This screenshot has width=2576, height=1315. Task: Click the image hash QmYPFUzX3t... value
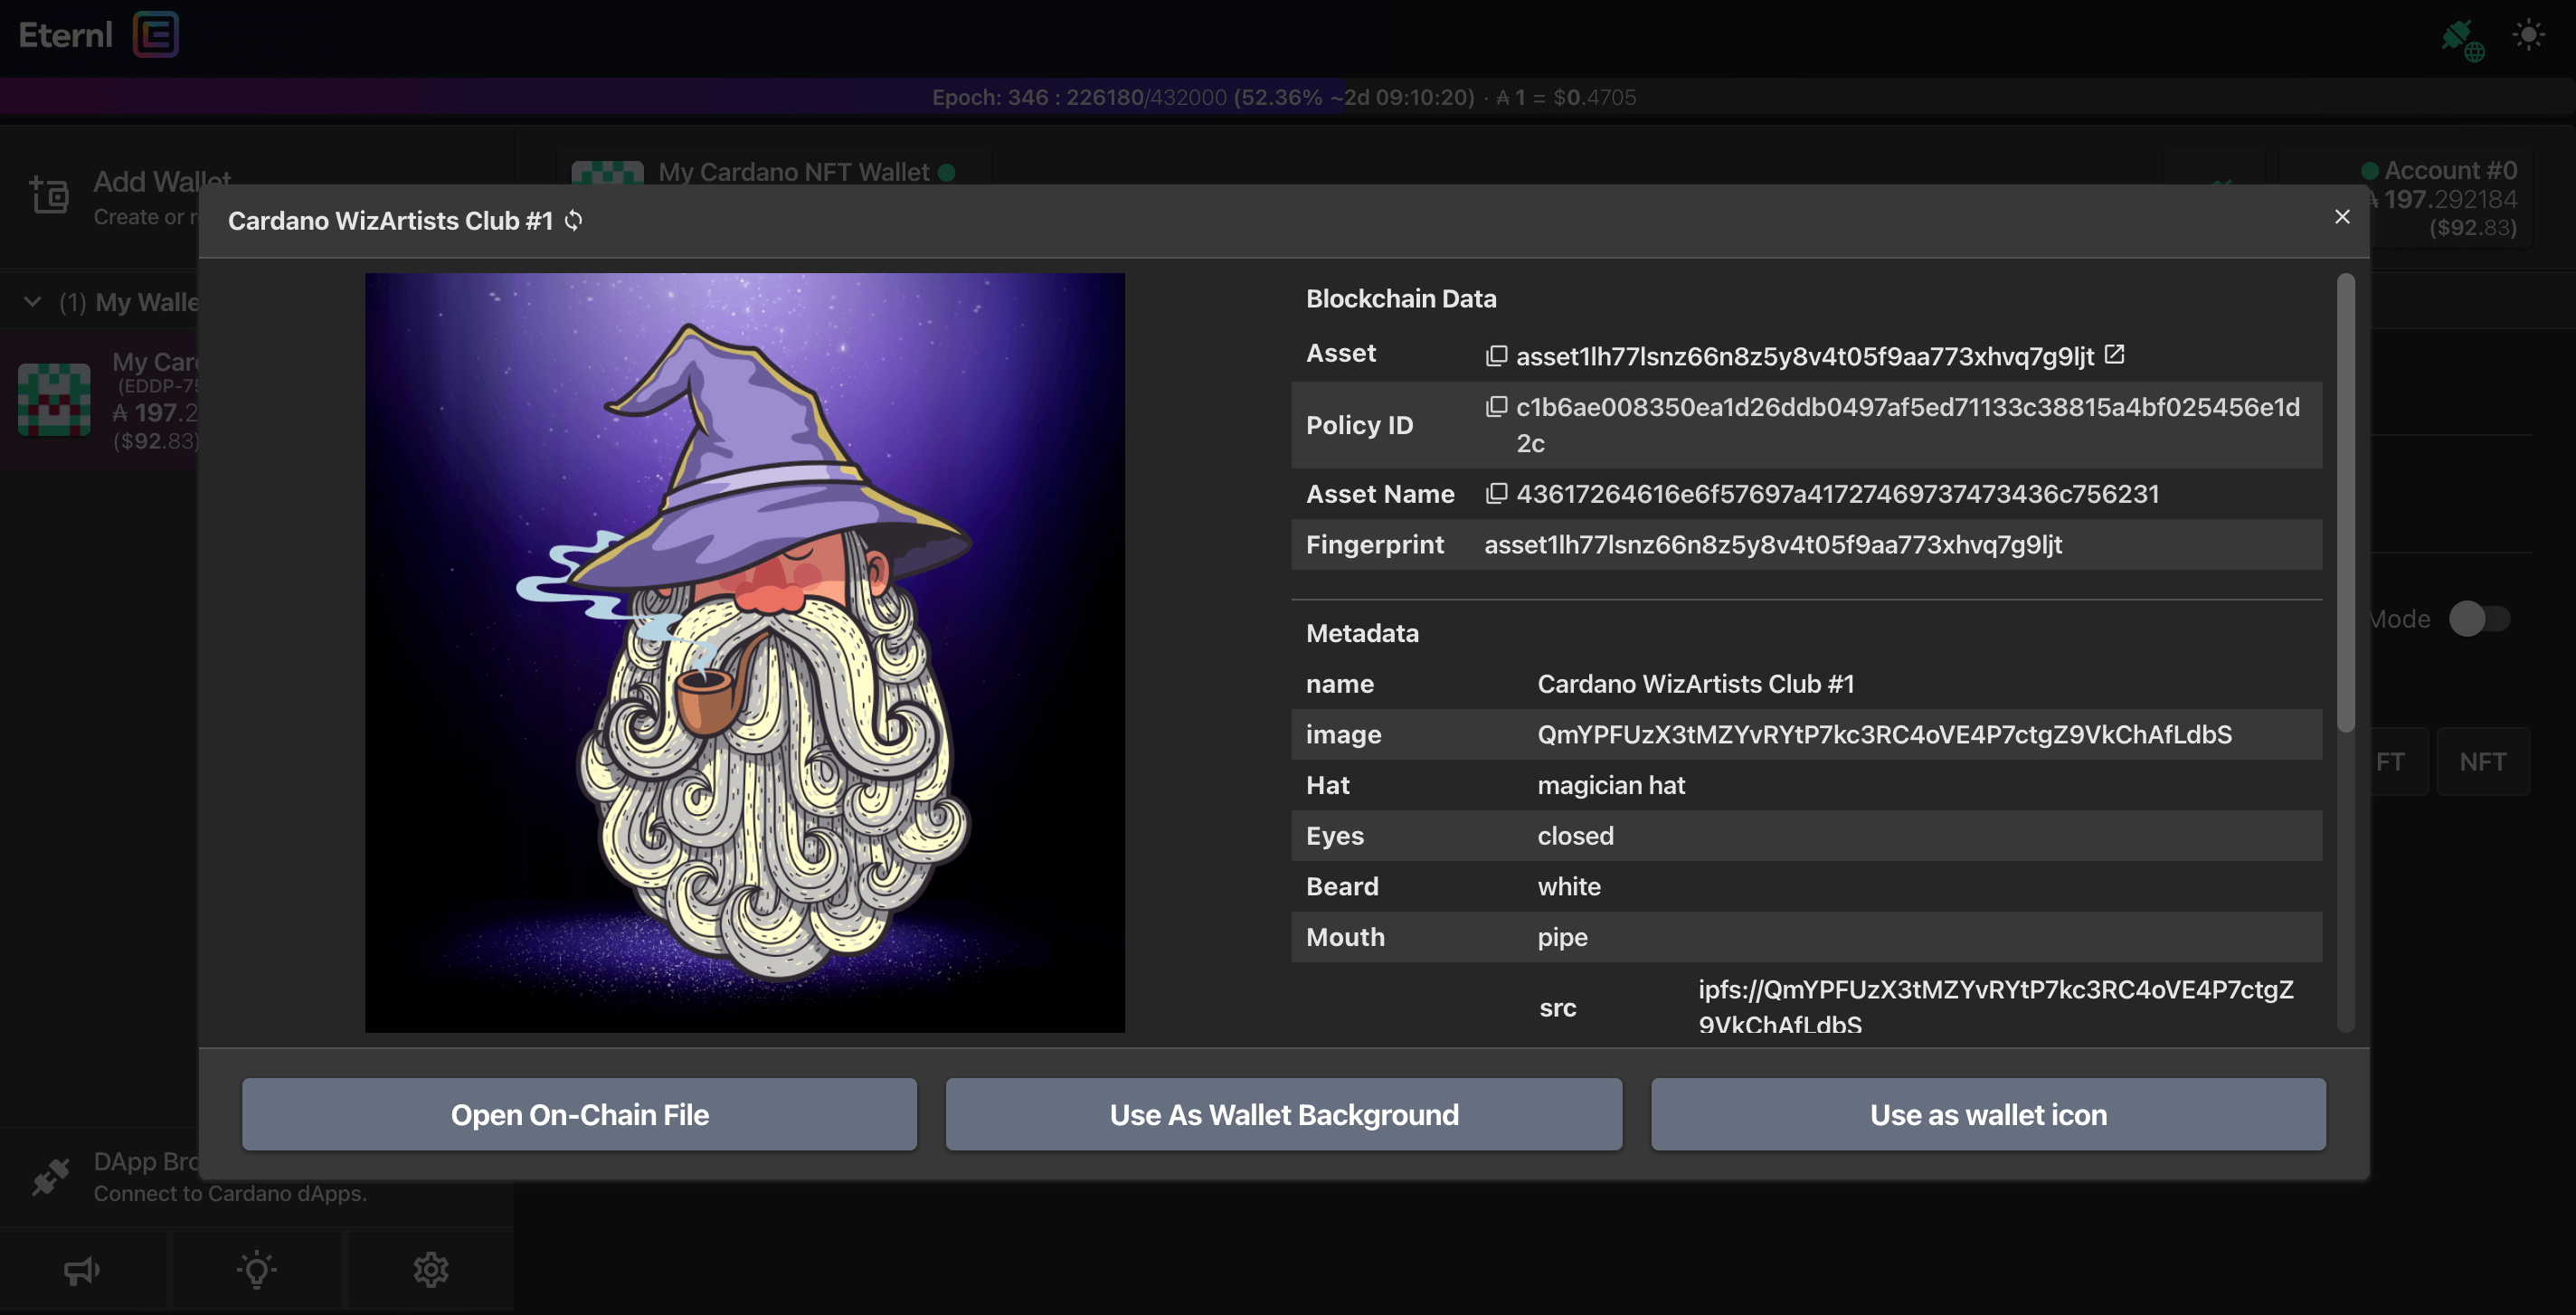pyautogui.click(x=1884, y=734)
